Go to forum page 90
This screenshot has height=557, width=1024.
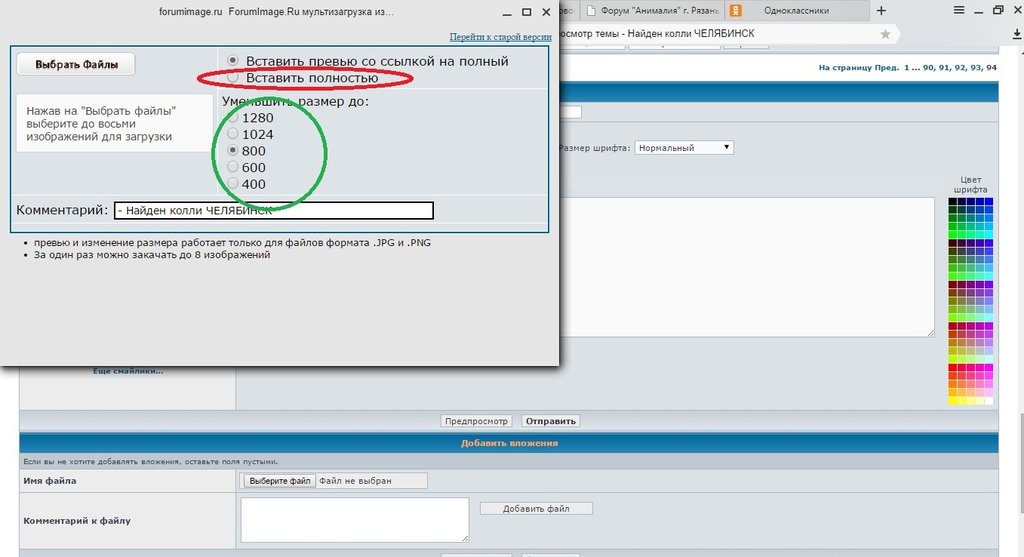click(x=928, y=67)
